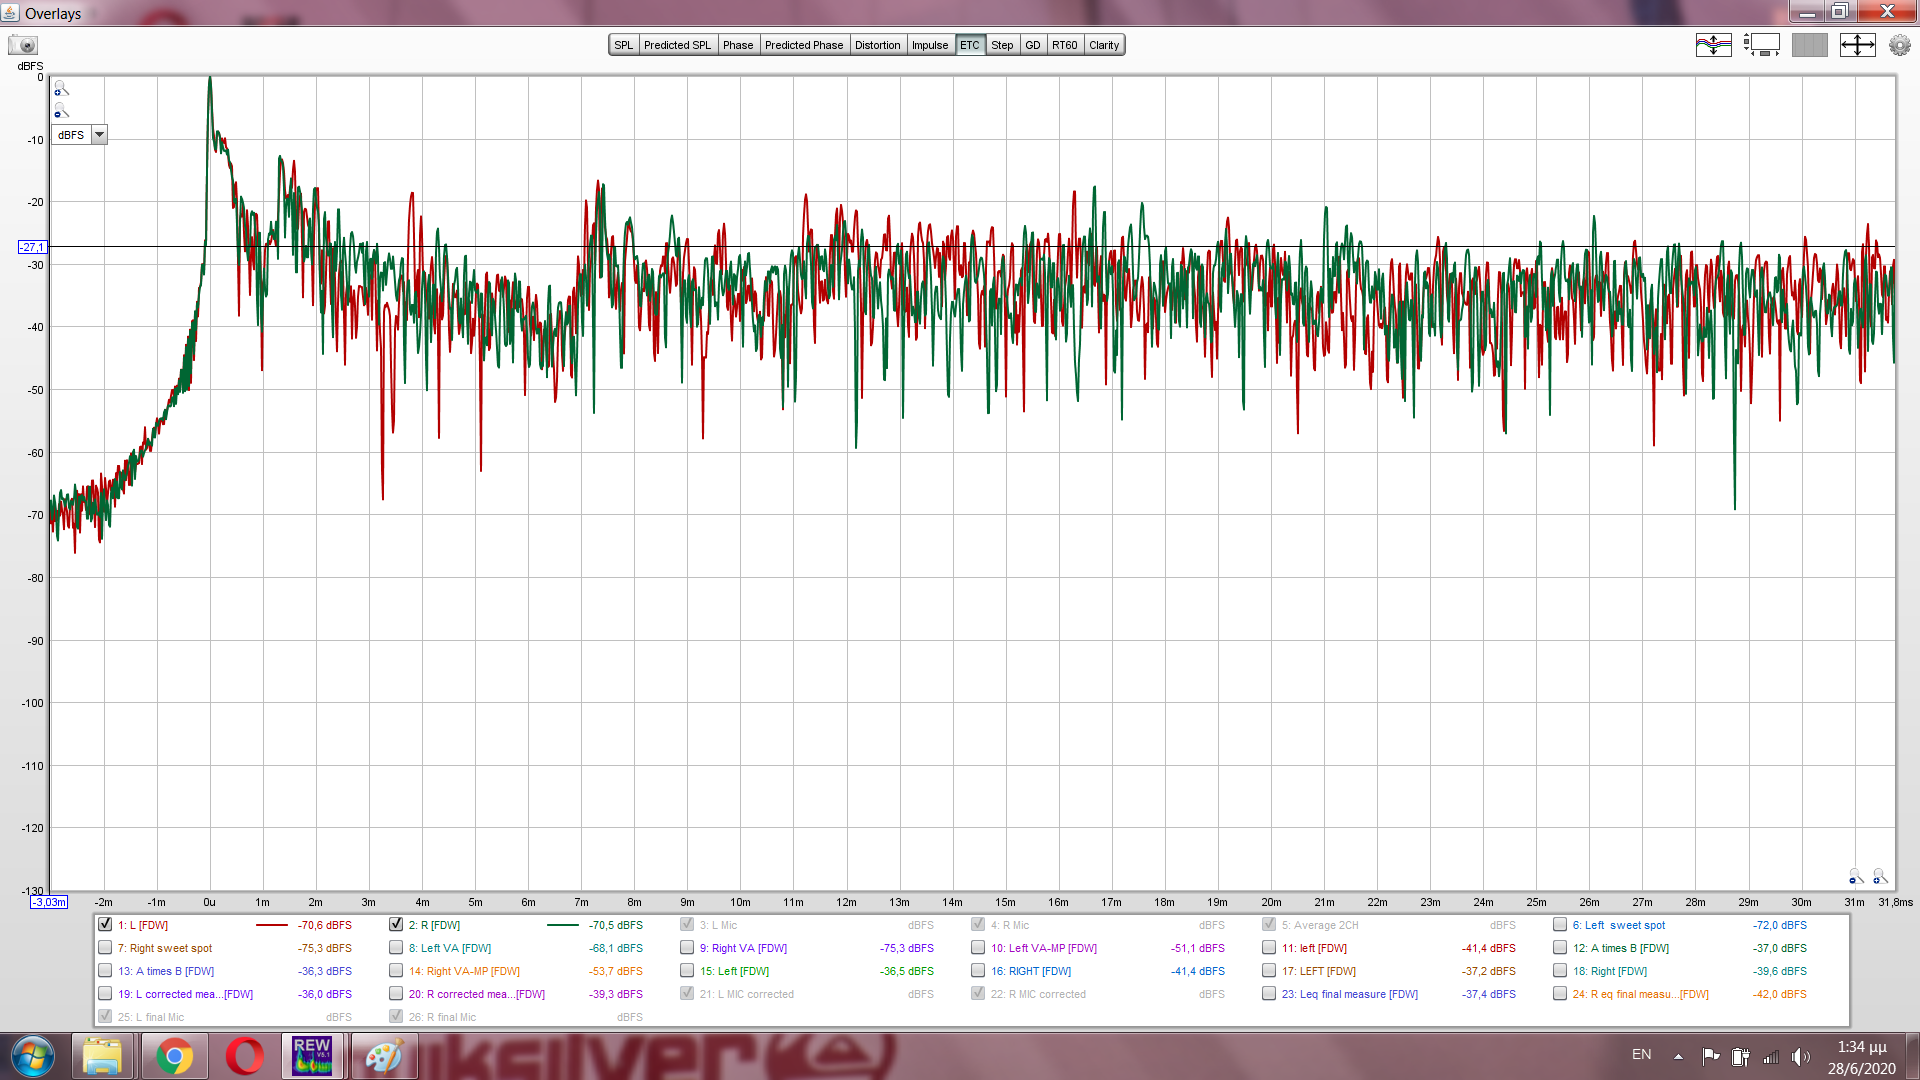The width and height of the screenshot is (1920, 1080).
Task: Enable the 15: Left [FDW] trace
Action: [x=687, y=971]
